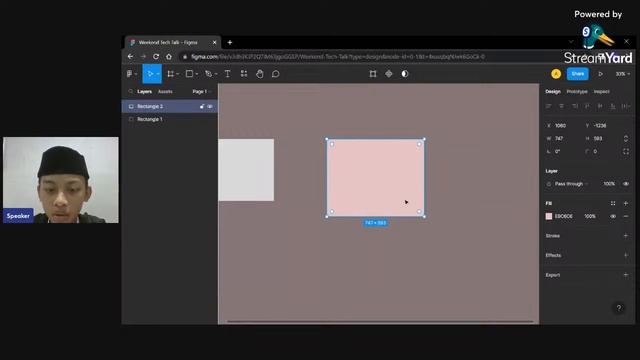Viewport: 640px width, 360px height.
Task: Open the Pass through blend mode dropdown
Action: (x=571, y=184)
